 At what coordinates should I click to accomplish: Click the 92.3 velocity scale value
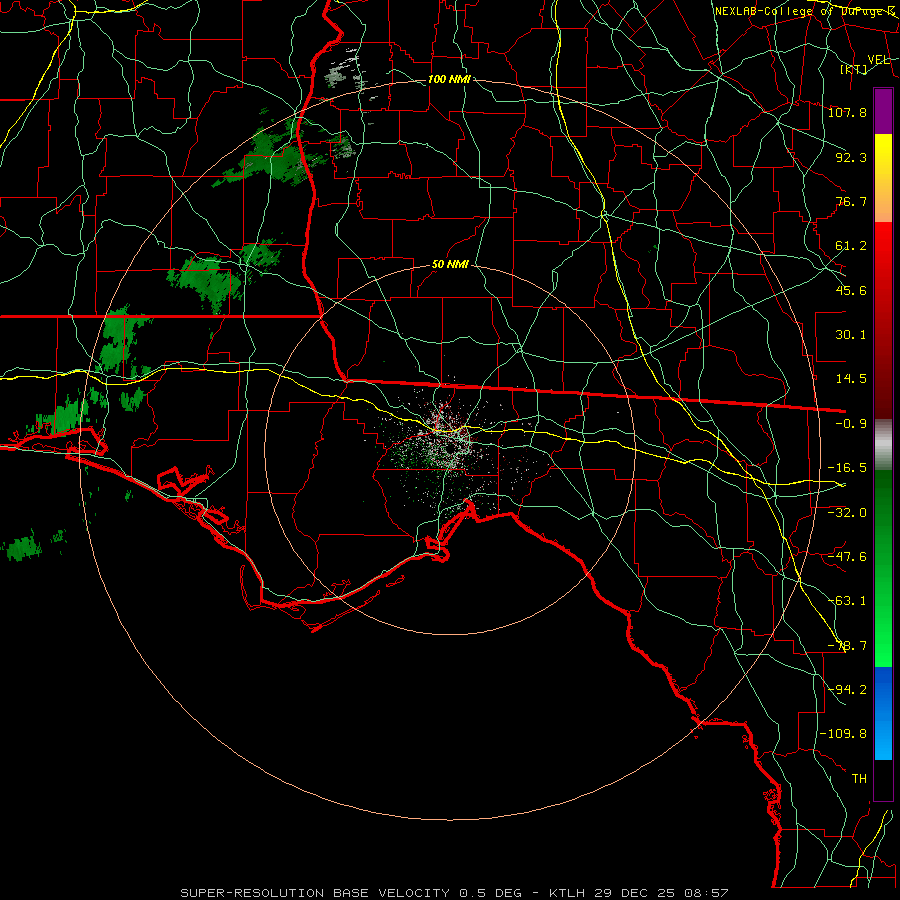click(851, 157)
